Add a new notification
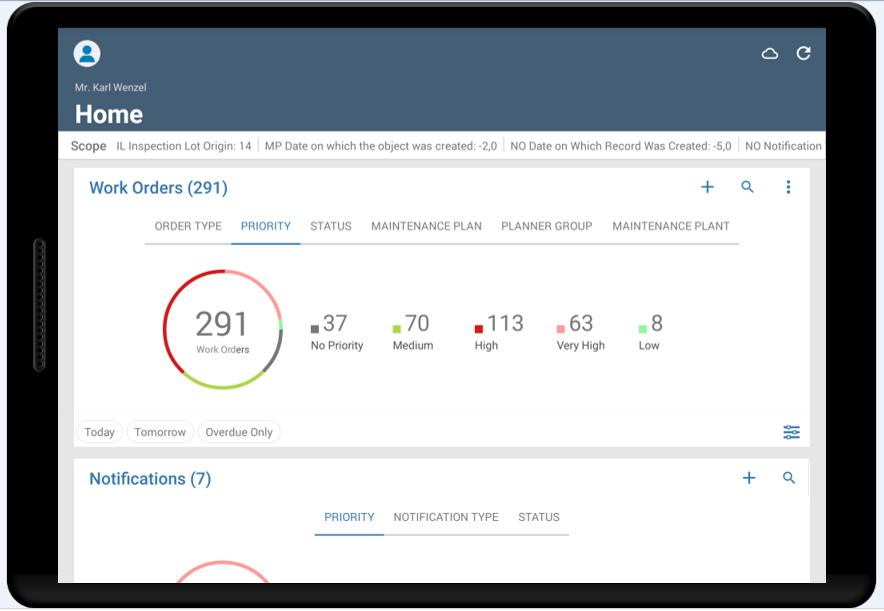Viewport: 884px width, 611px height. (748, 478)
